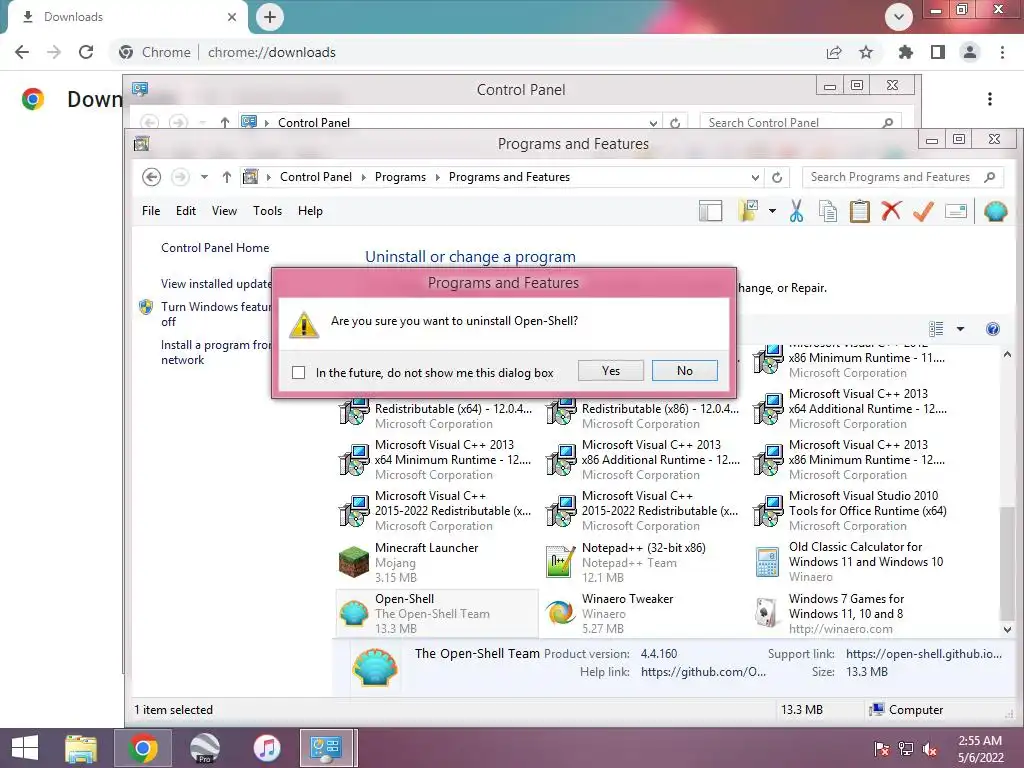Open Chrome three-dot menu
Viewport: 1024px width, 768px height.
click(x=1002, y=52)
